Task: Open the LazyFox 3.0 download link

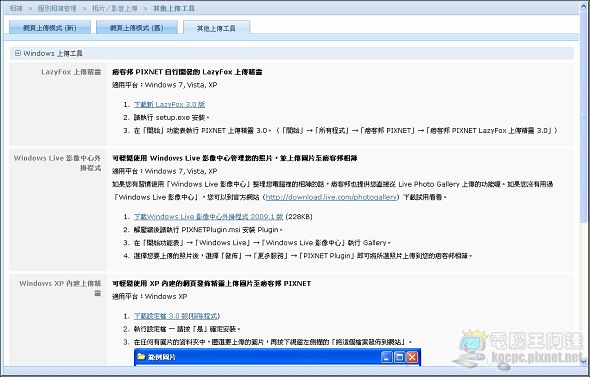Action: (x=169, y=104)
